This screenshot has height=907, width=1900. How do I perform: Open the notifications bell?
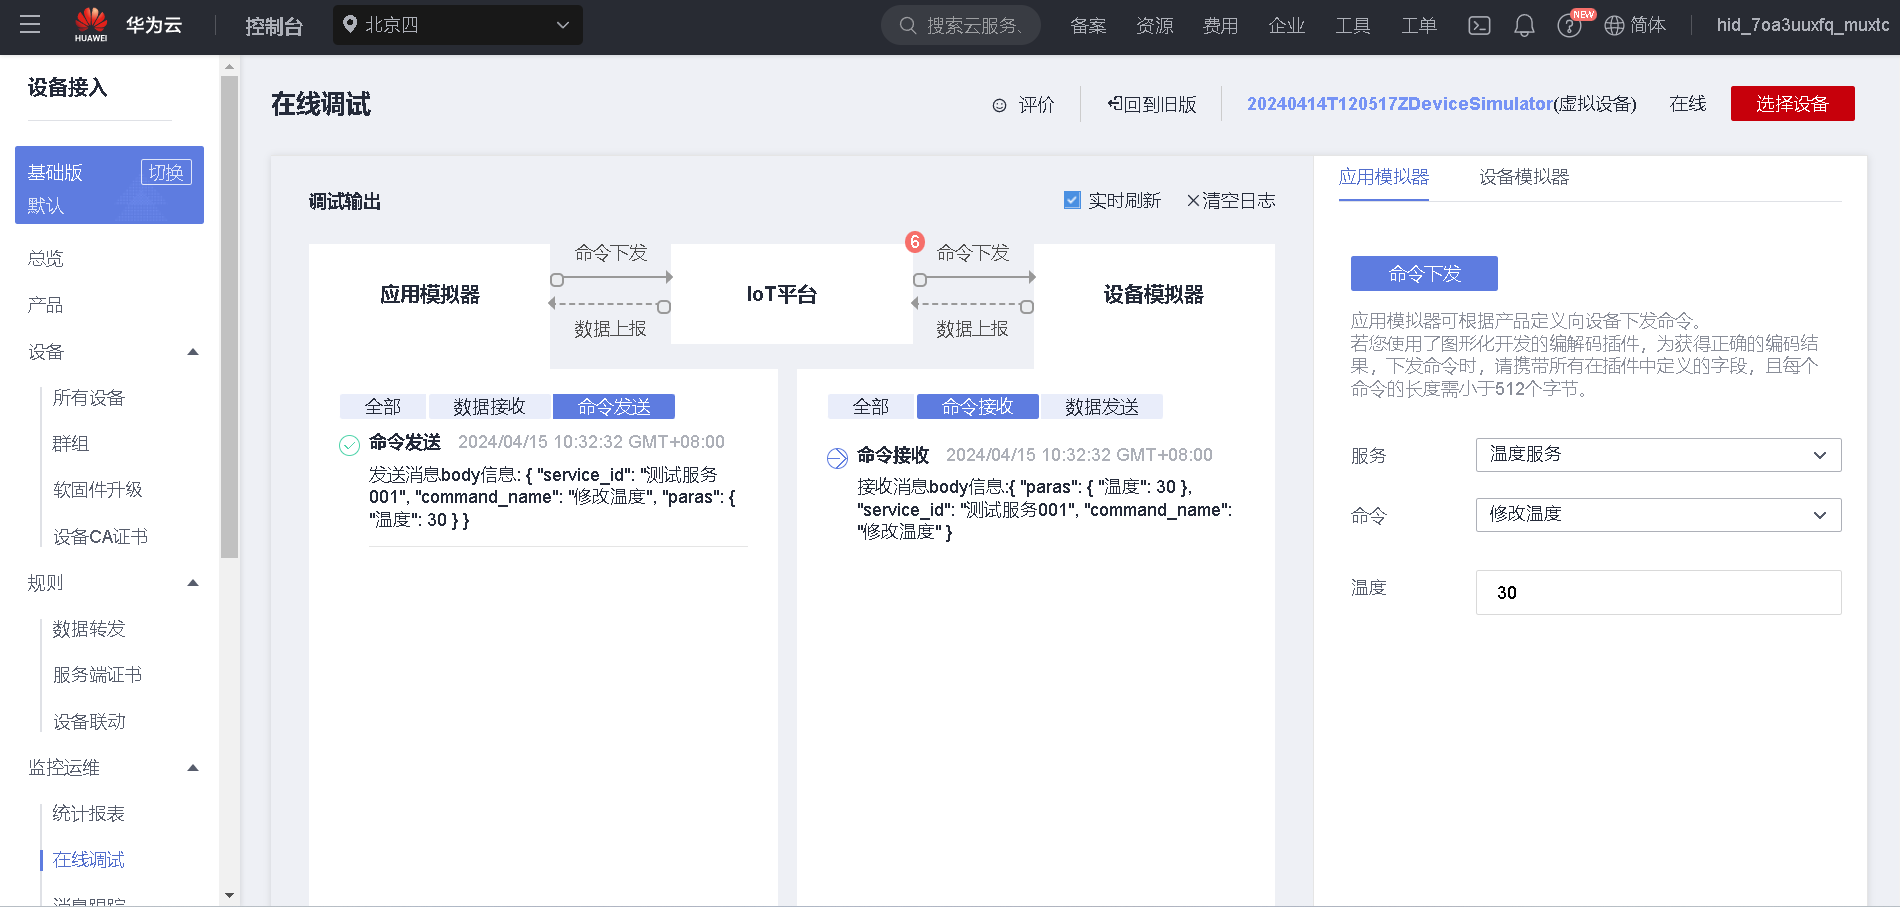point(1524,26)
